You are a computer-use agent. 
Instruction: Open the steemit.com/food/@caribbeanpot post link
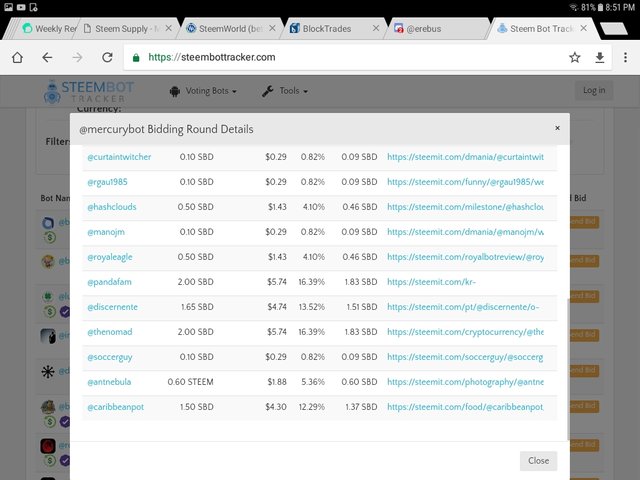465,407
